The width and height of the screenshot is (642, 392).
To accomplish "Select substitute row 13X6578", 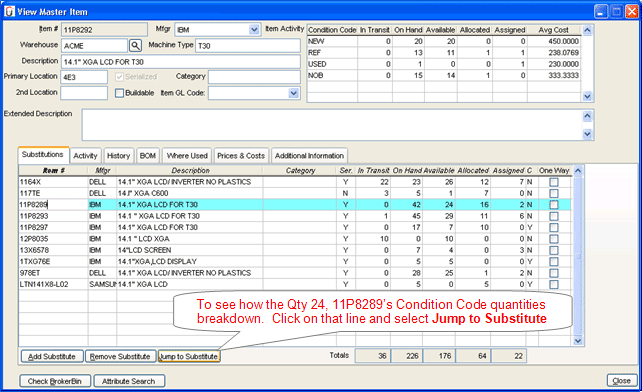I will click(295, 250).
